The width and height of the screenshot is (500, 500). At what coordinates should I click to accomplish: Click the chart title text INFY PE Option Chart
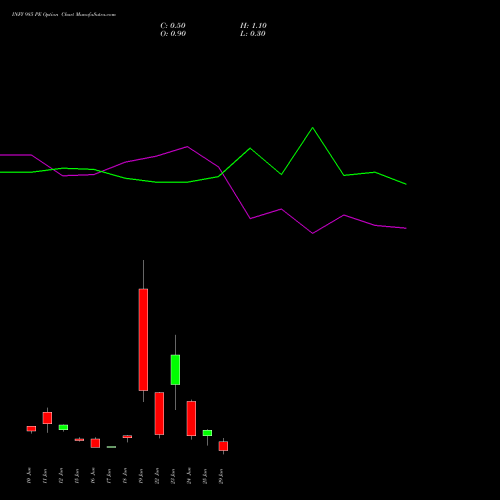[x=64, y=15]
